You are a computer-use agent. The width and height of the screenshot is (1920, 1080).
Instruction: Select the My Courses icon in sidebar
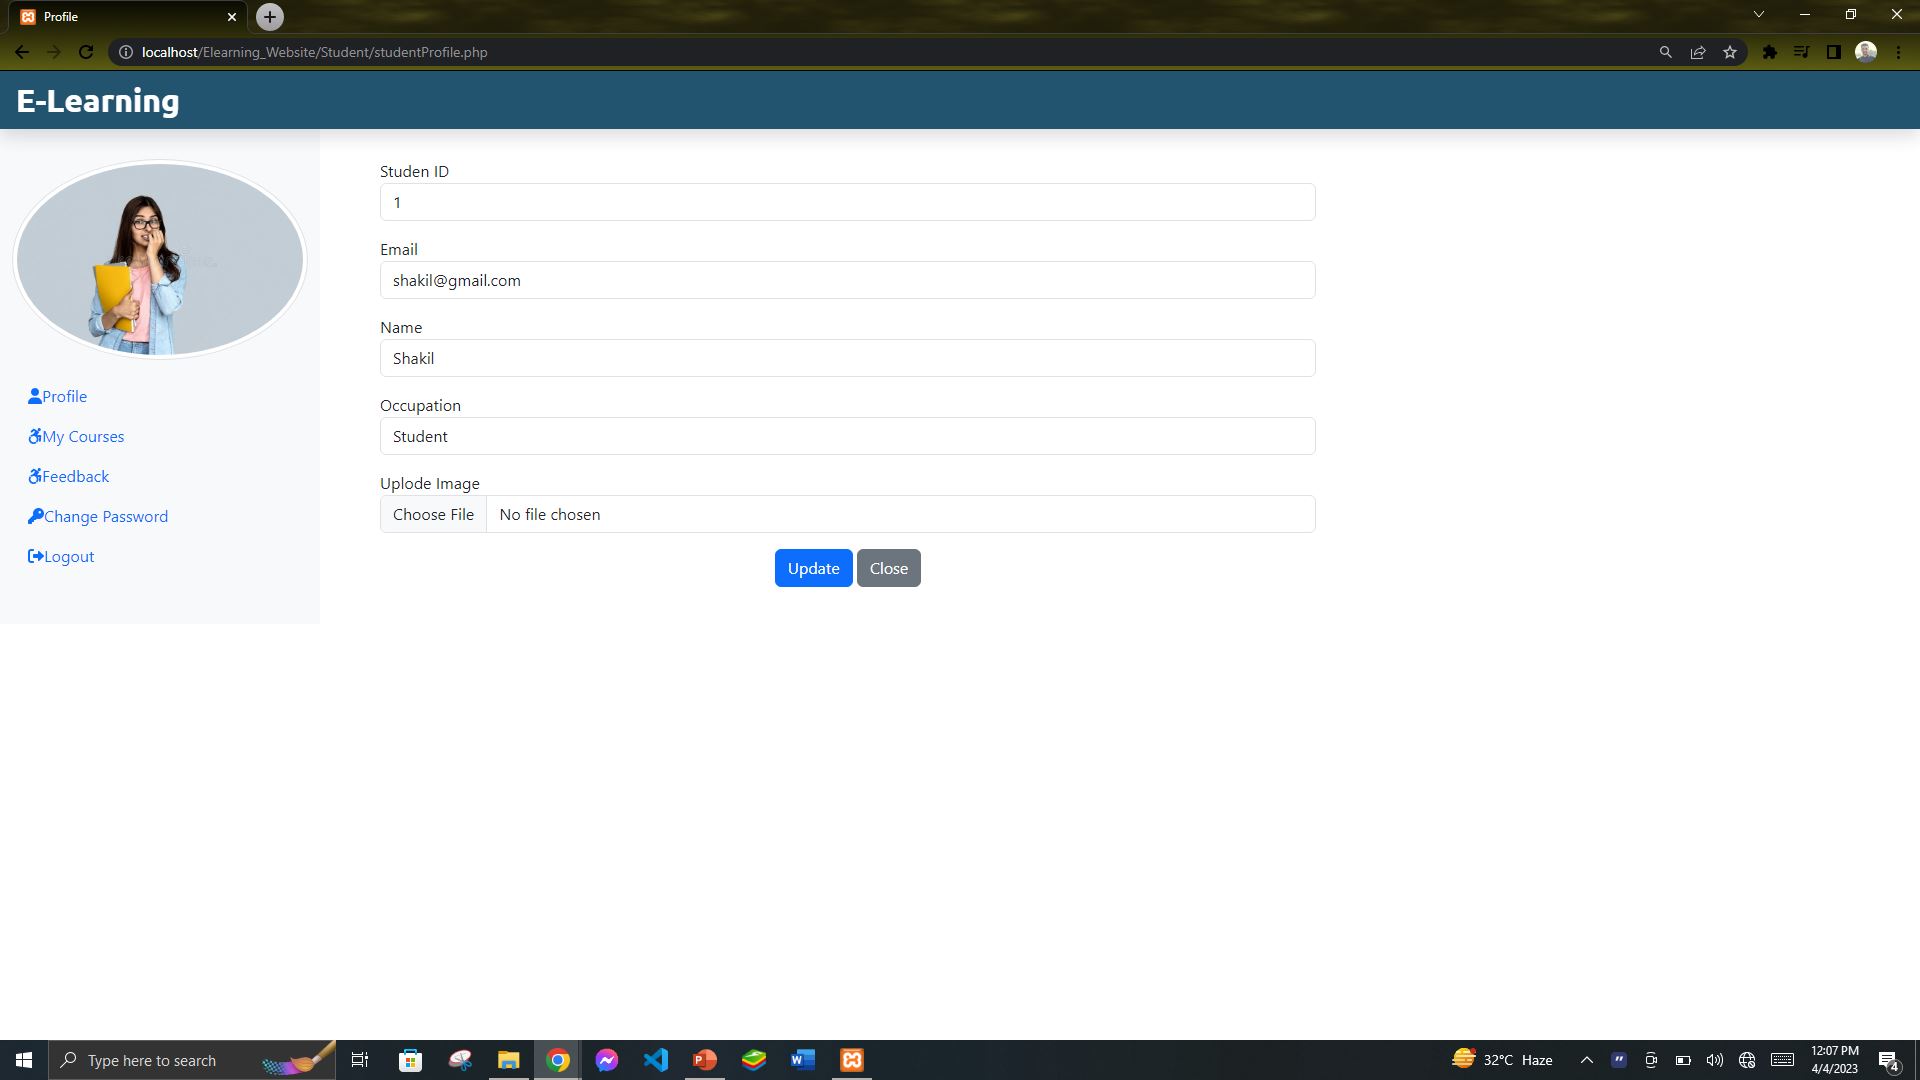point(33,436)
